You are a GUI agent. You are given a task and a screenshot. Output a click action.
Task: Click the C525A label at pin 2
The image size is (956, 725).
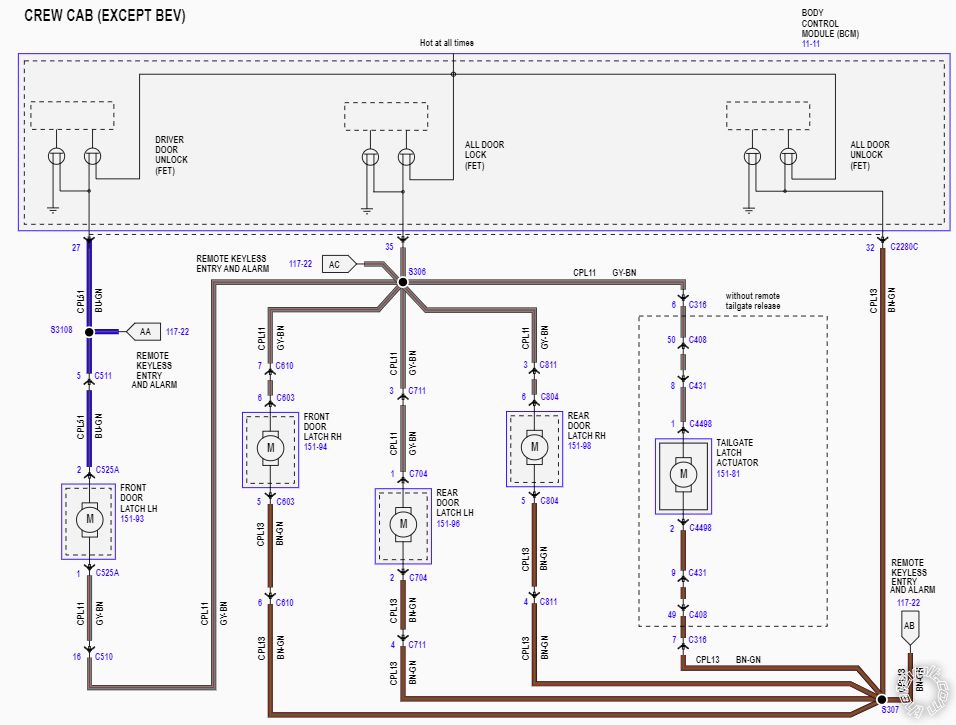tap(107, 470)
